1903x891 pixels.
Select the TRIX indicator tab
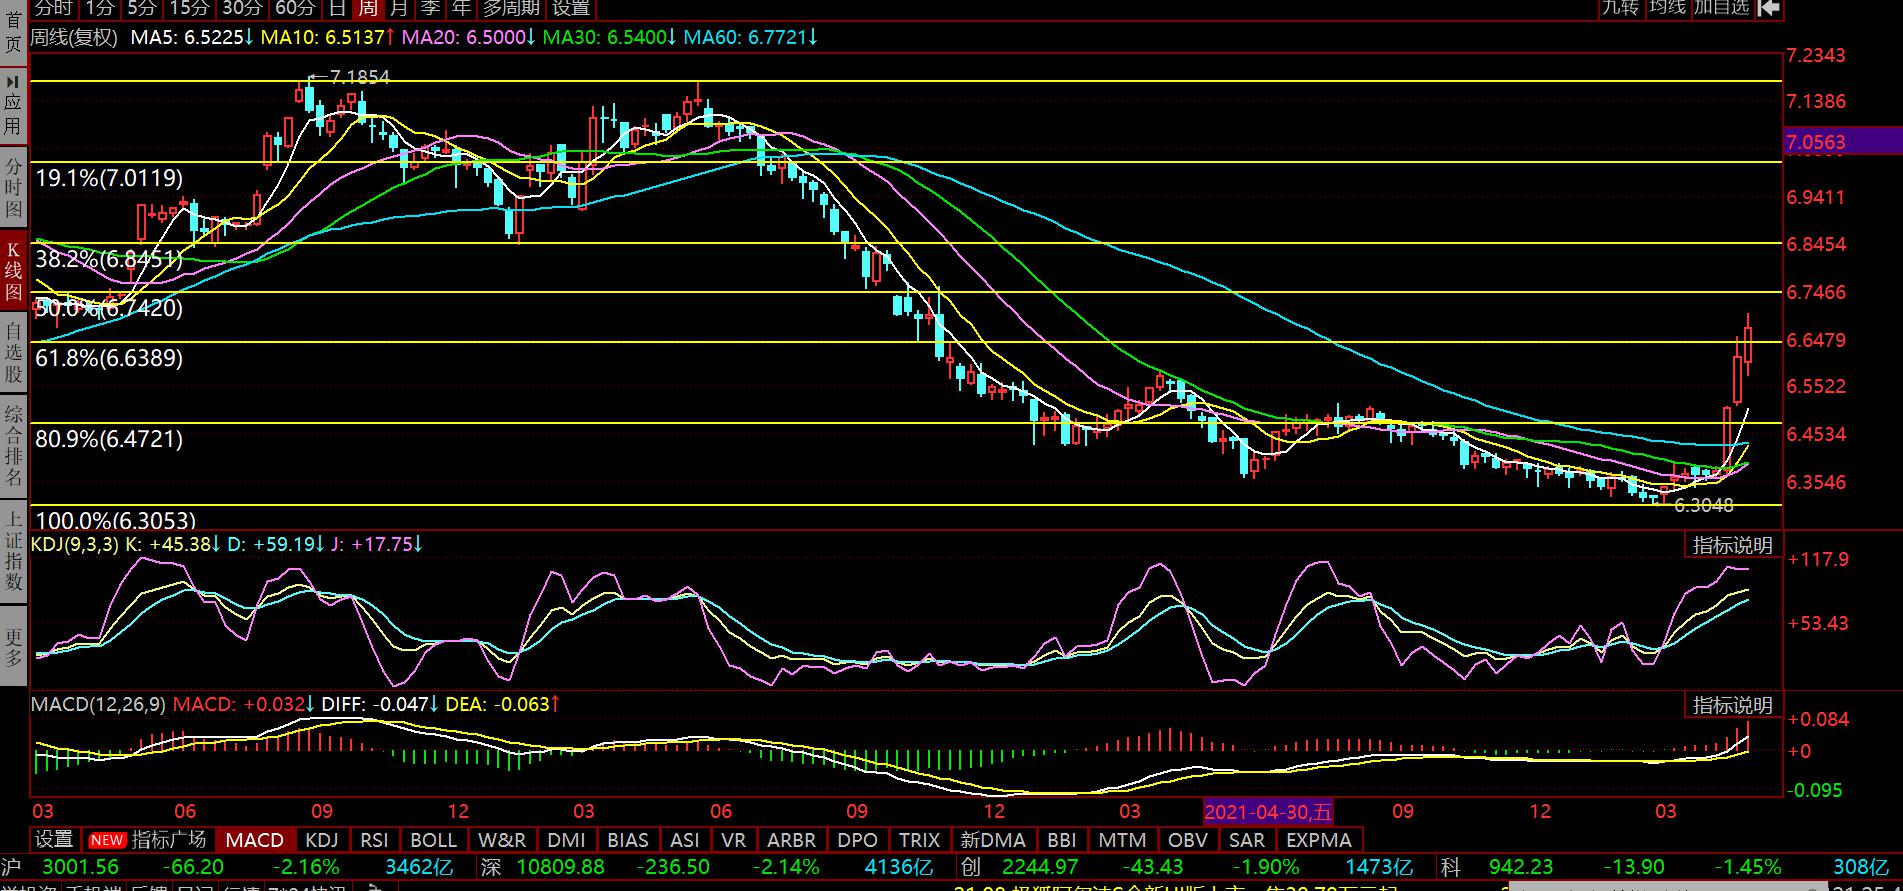click(x=920, y=840)
